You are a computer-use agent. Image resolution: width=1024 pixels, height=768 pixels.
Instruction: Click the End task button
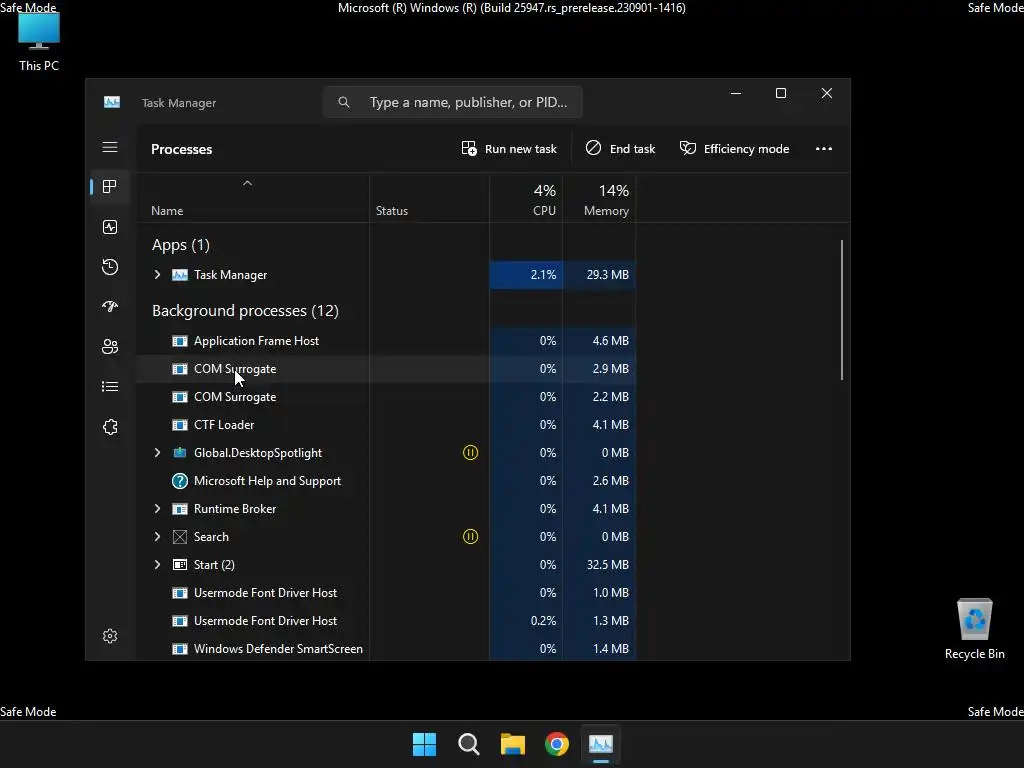[620, 149]
